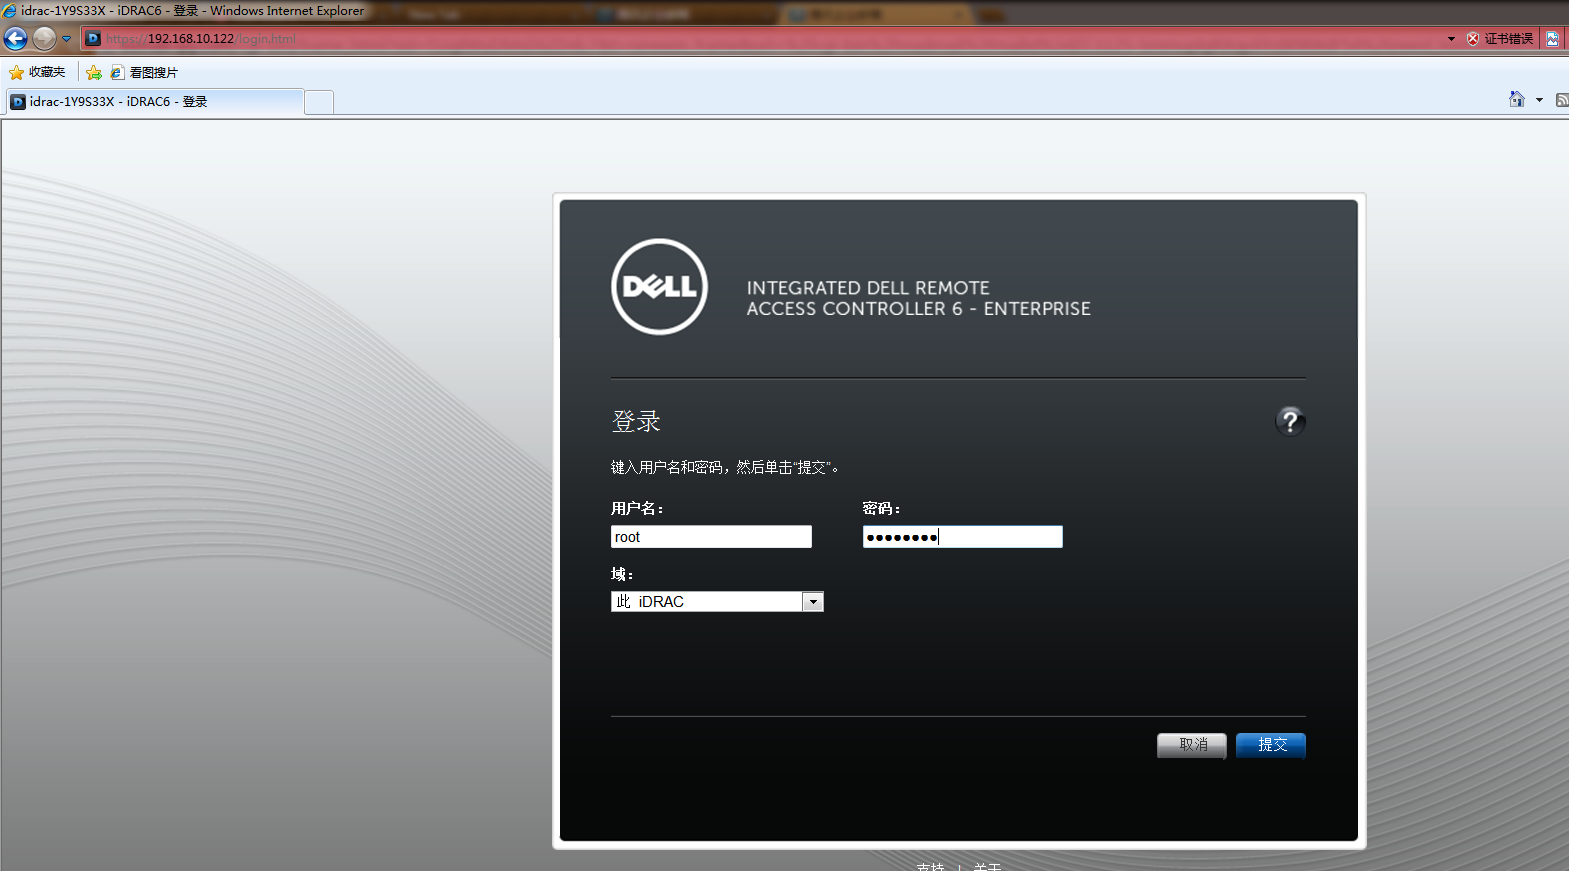Expand the Home button dropdown arrow

click(x=1539, y=100)
